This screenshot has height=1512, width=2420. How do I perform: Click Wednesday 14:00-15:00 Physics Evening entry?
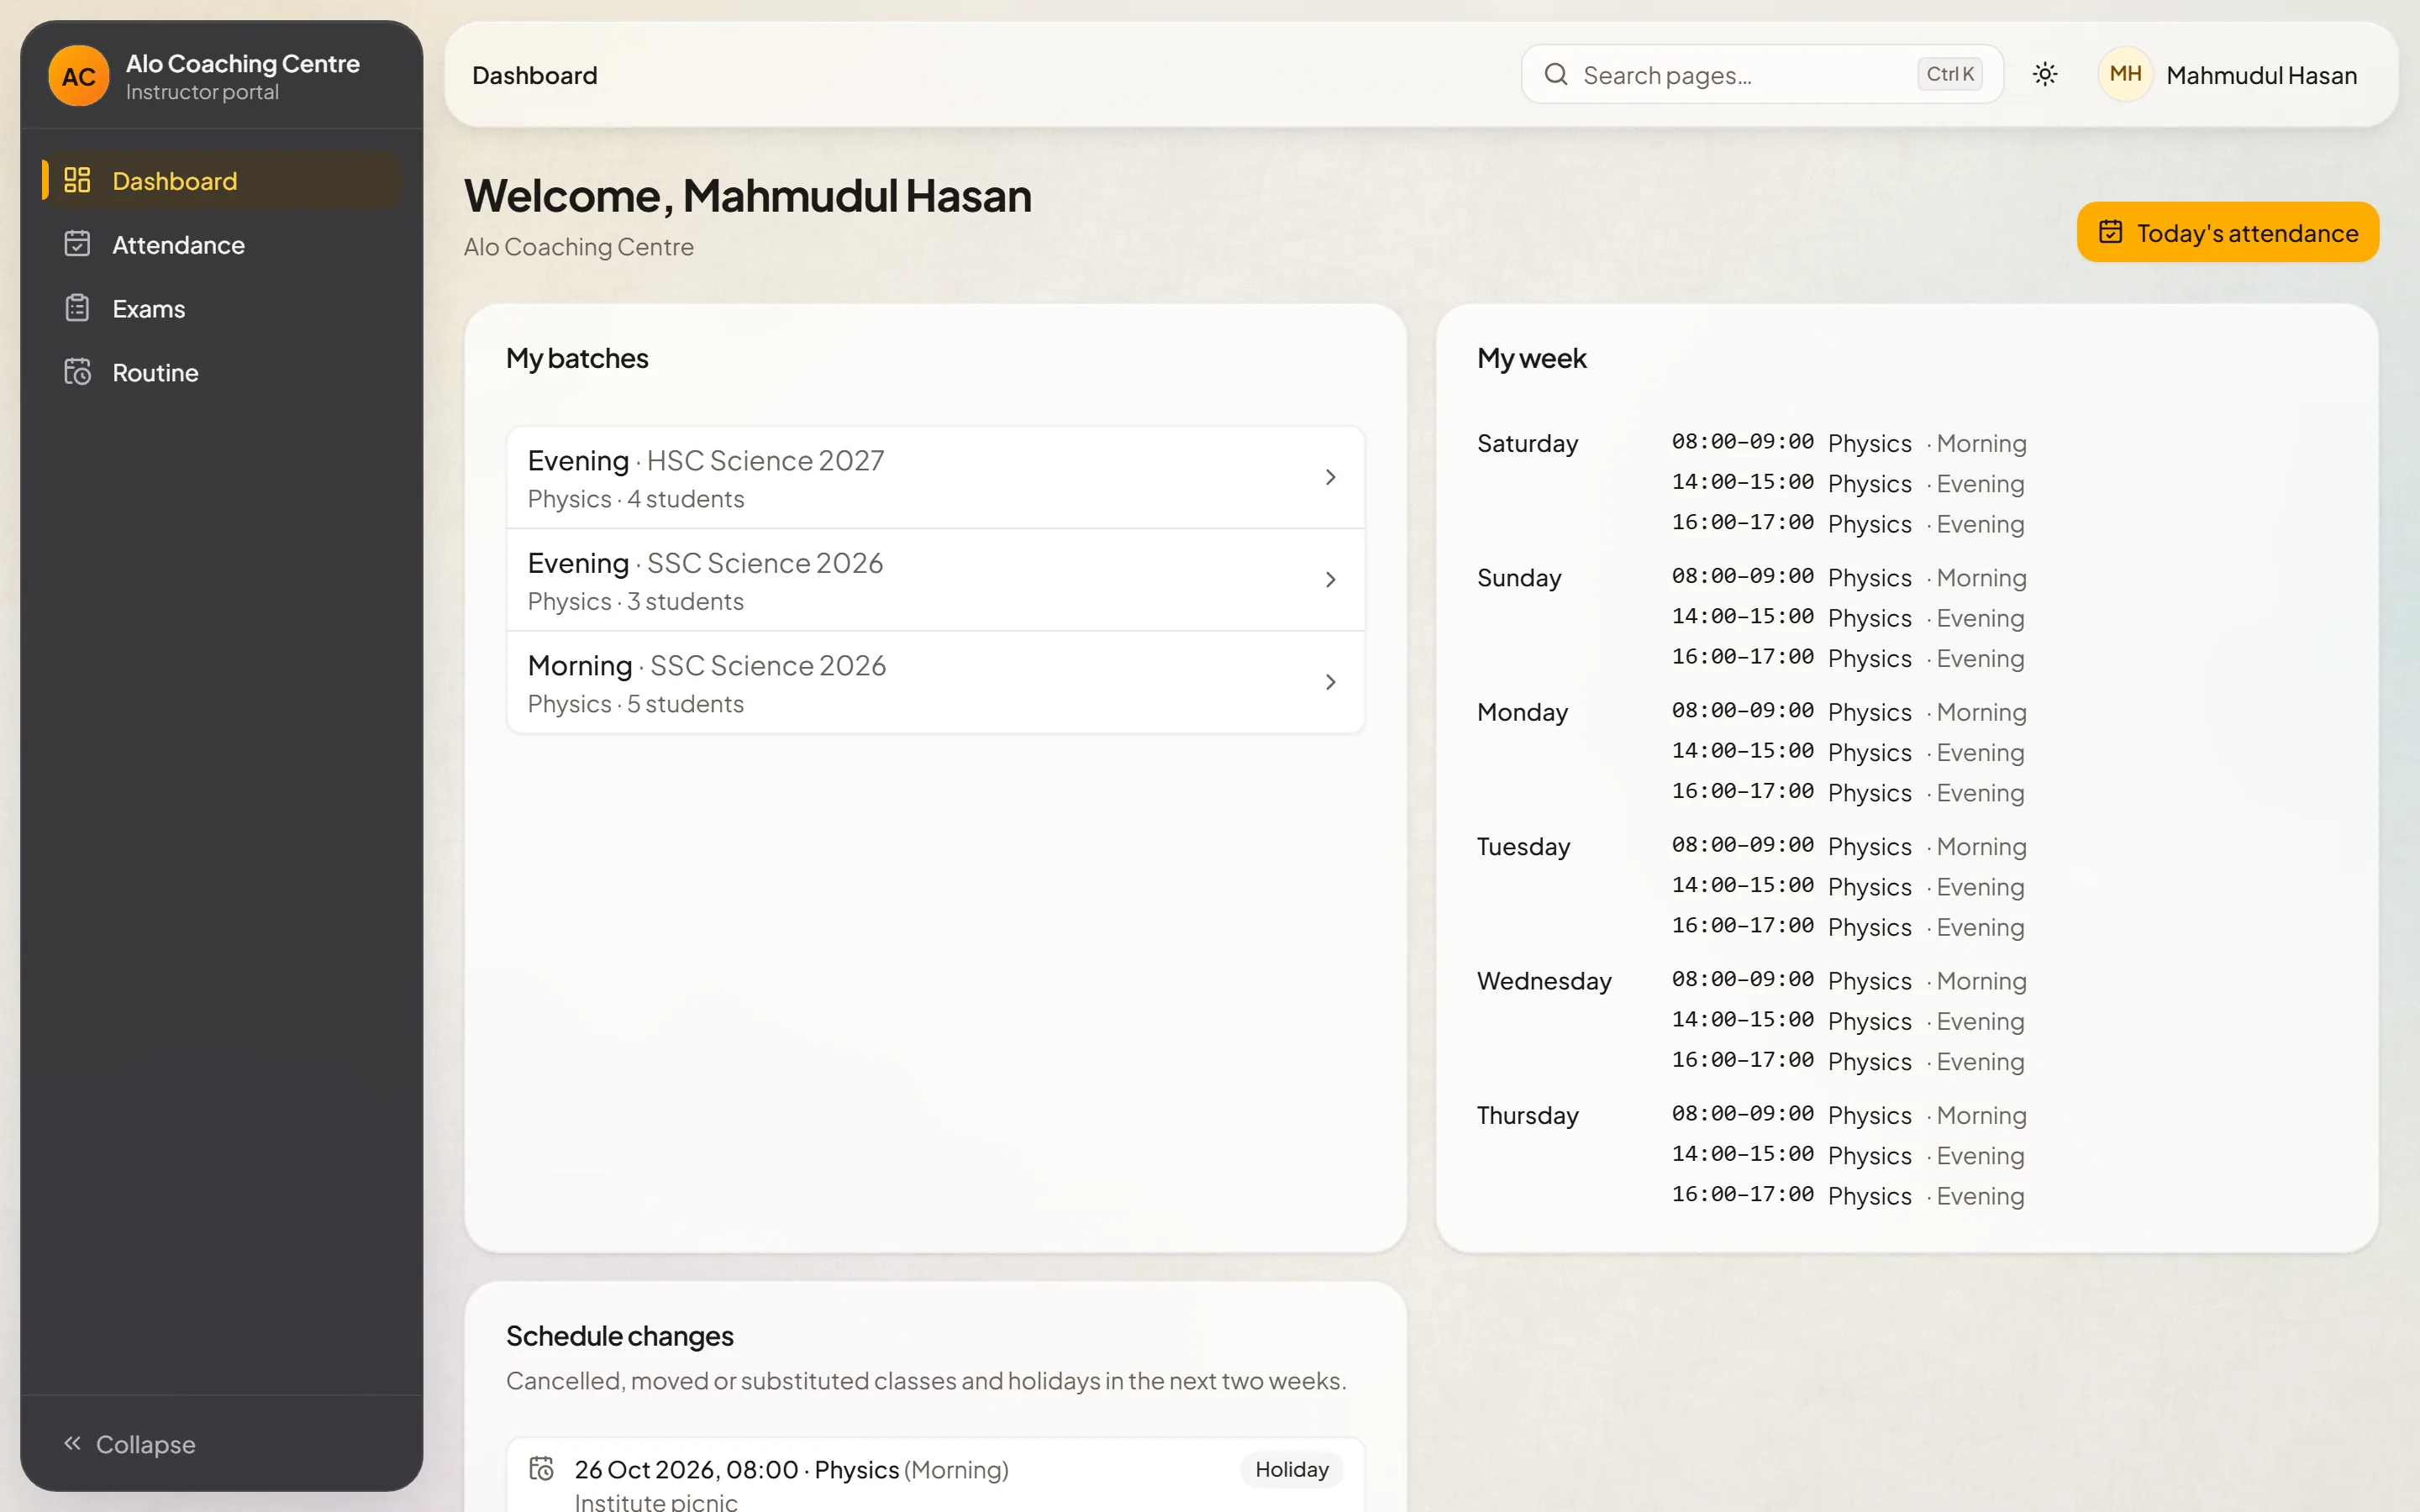[1848, 1021]
